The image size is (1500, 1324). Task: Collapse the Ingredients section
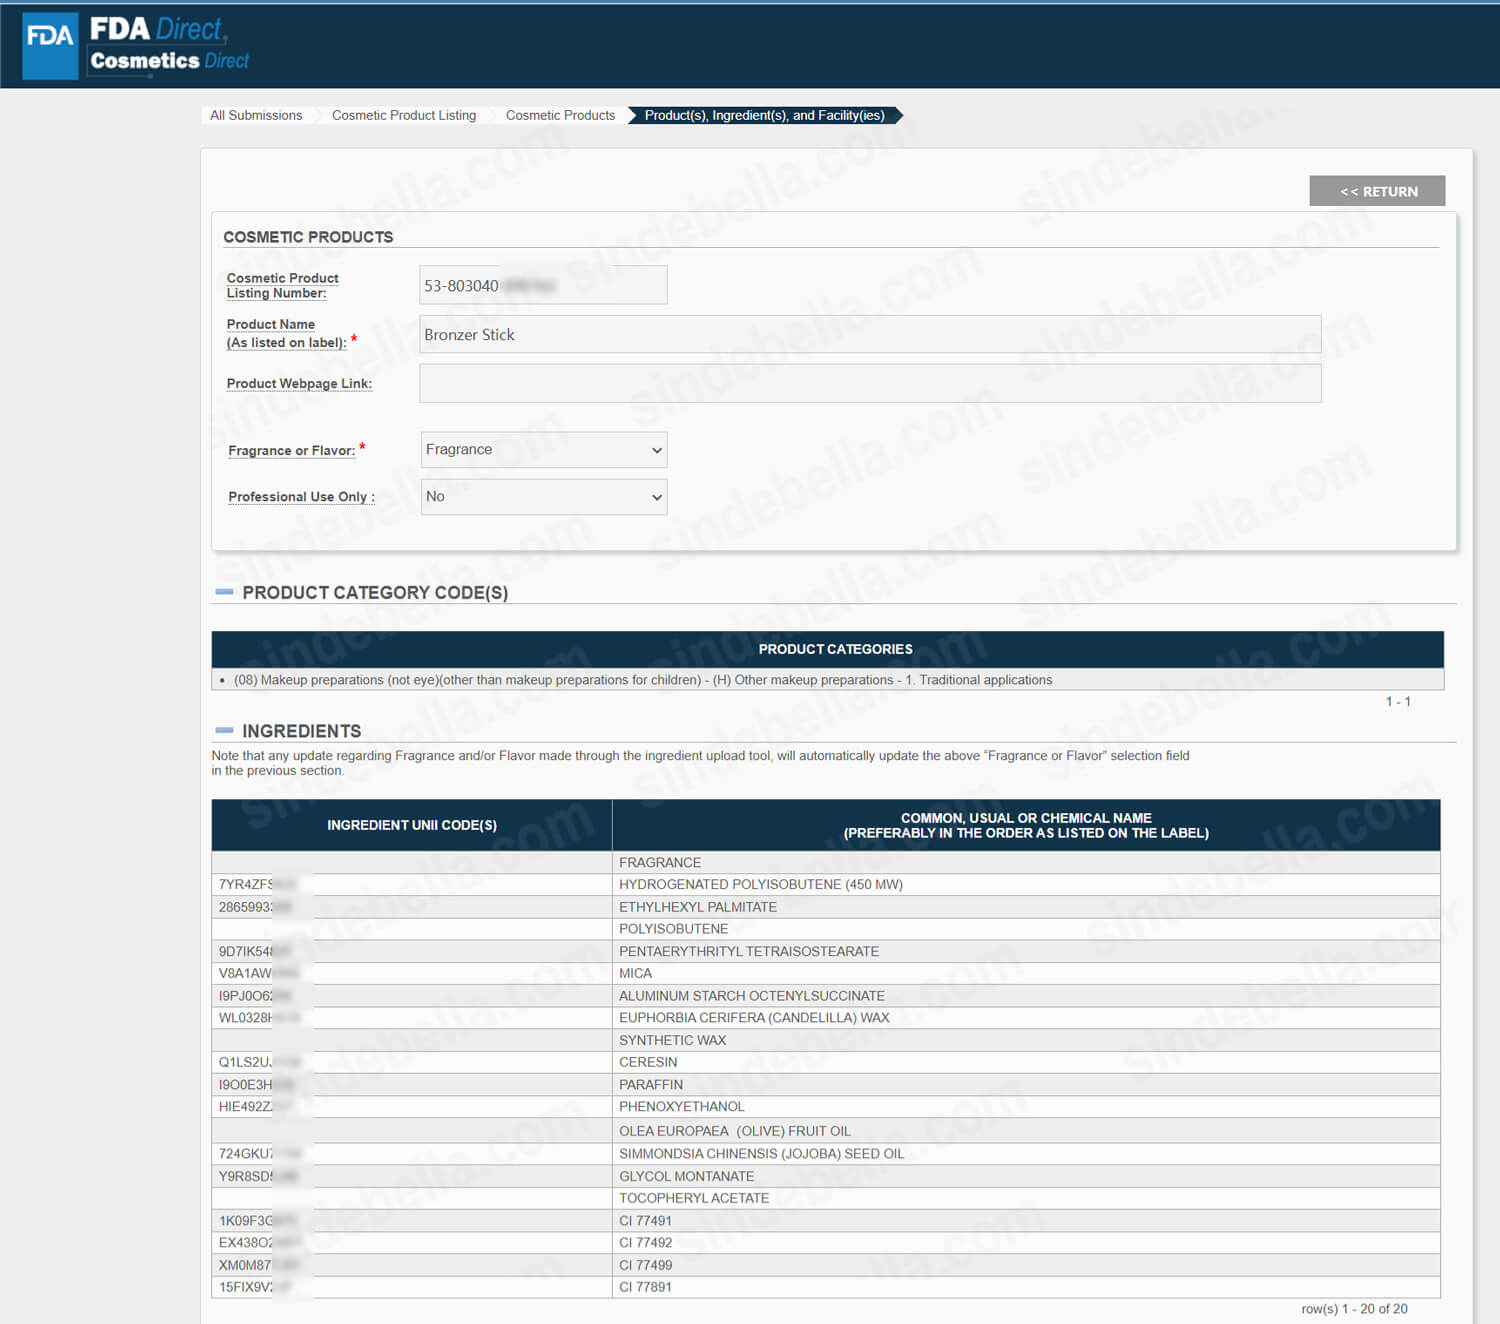tap(224, 731)
